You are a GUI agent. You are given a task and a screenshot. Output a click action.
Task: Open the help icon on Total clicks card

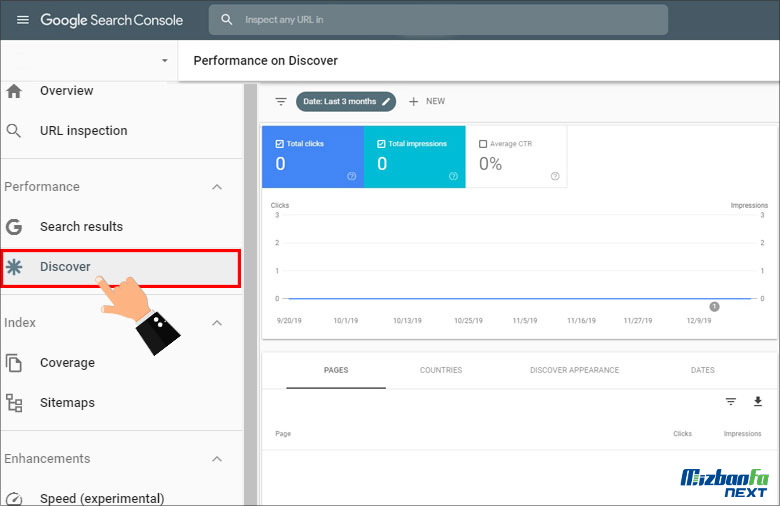coord(351,176)
